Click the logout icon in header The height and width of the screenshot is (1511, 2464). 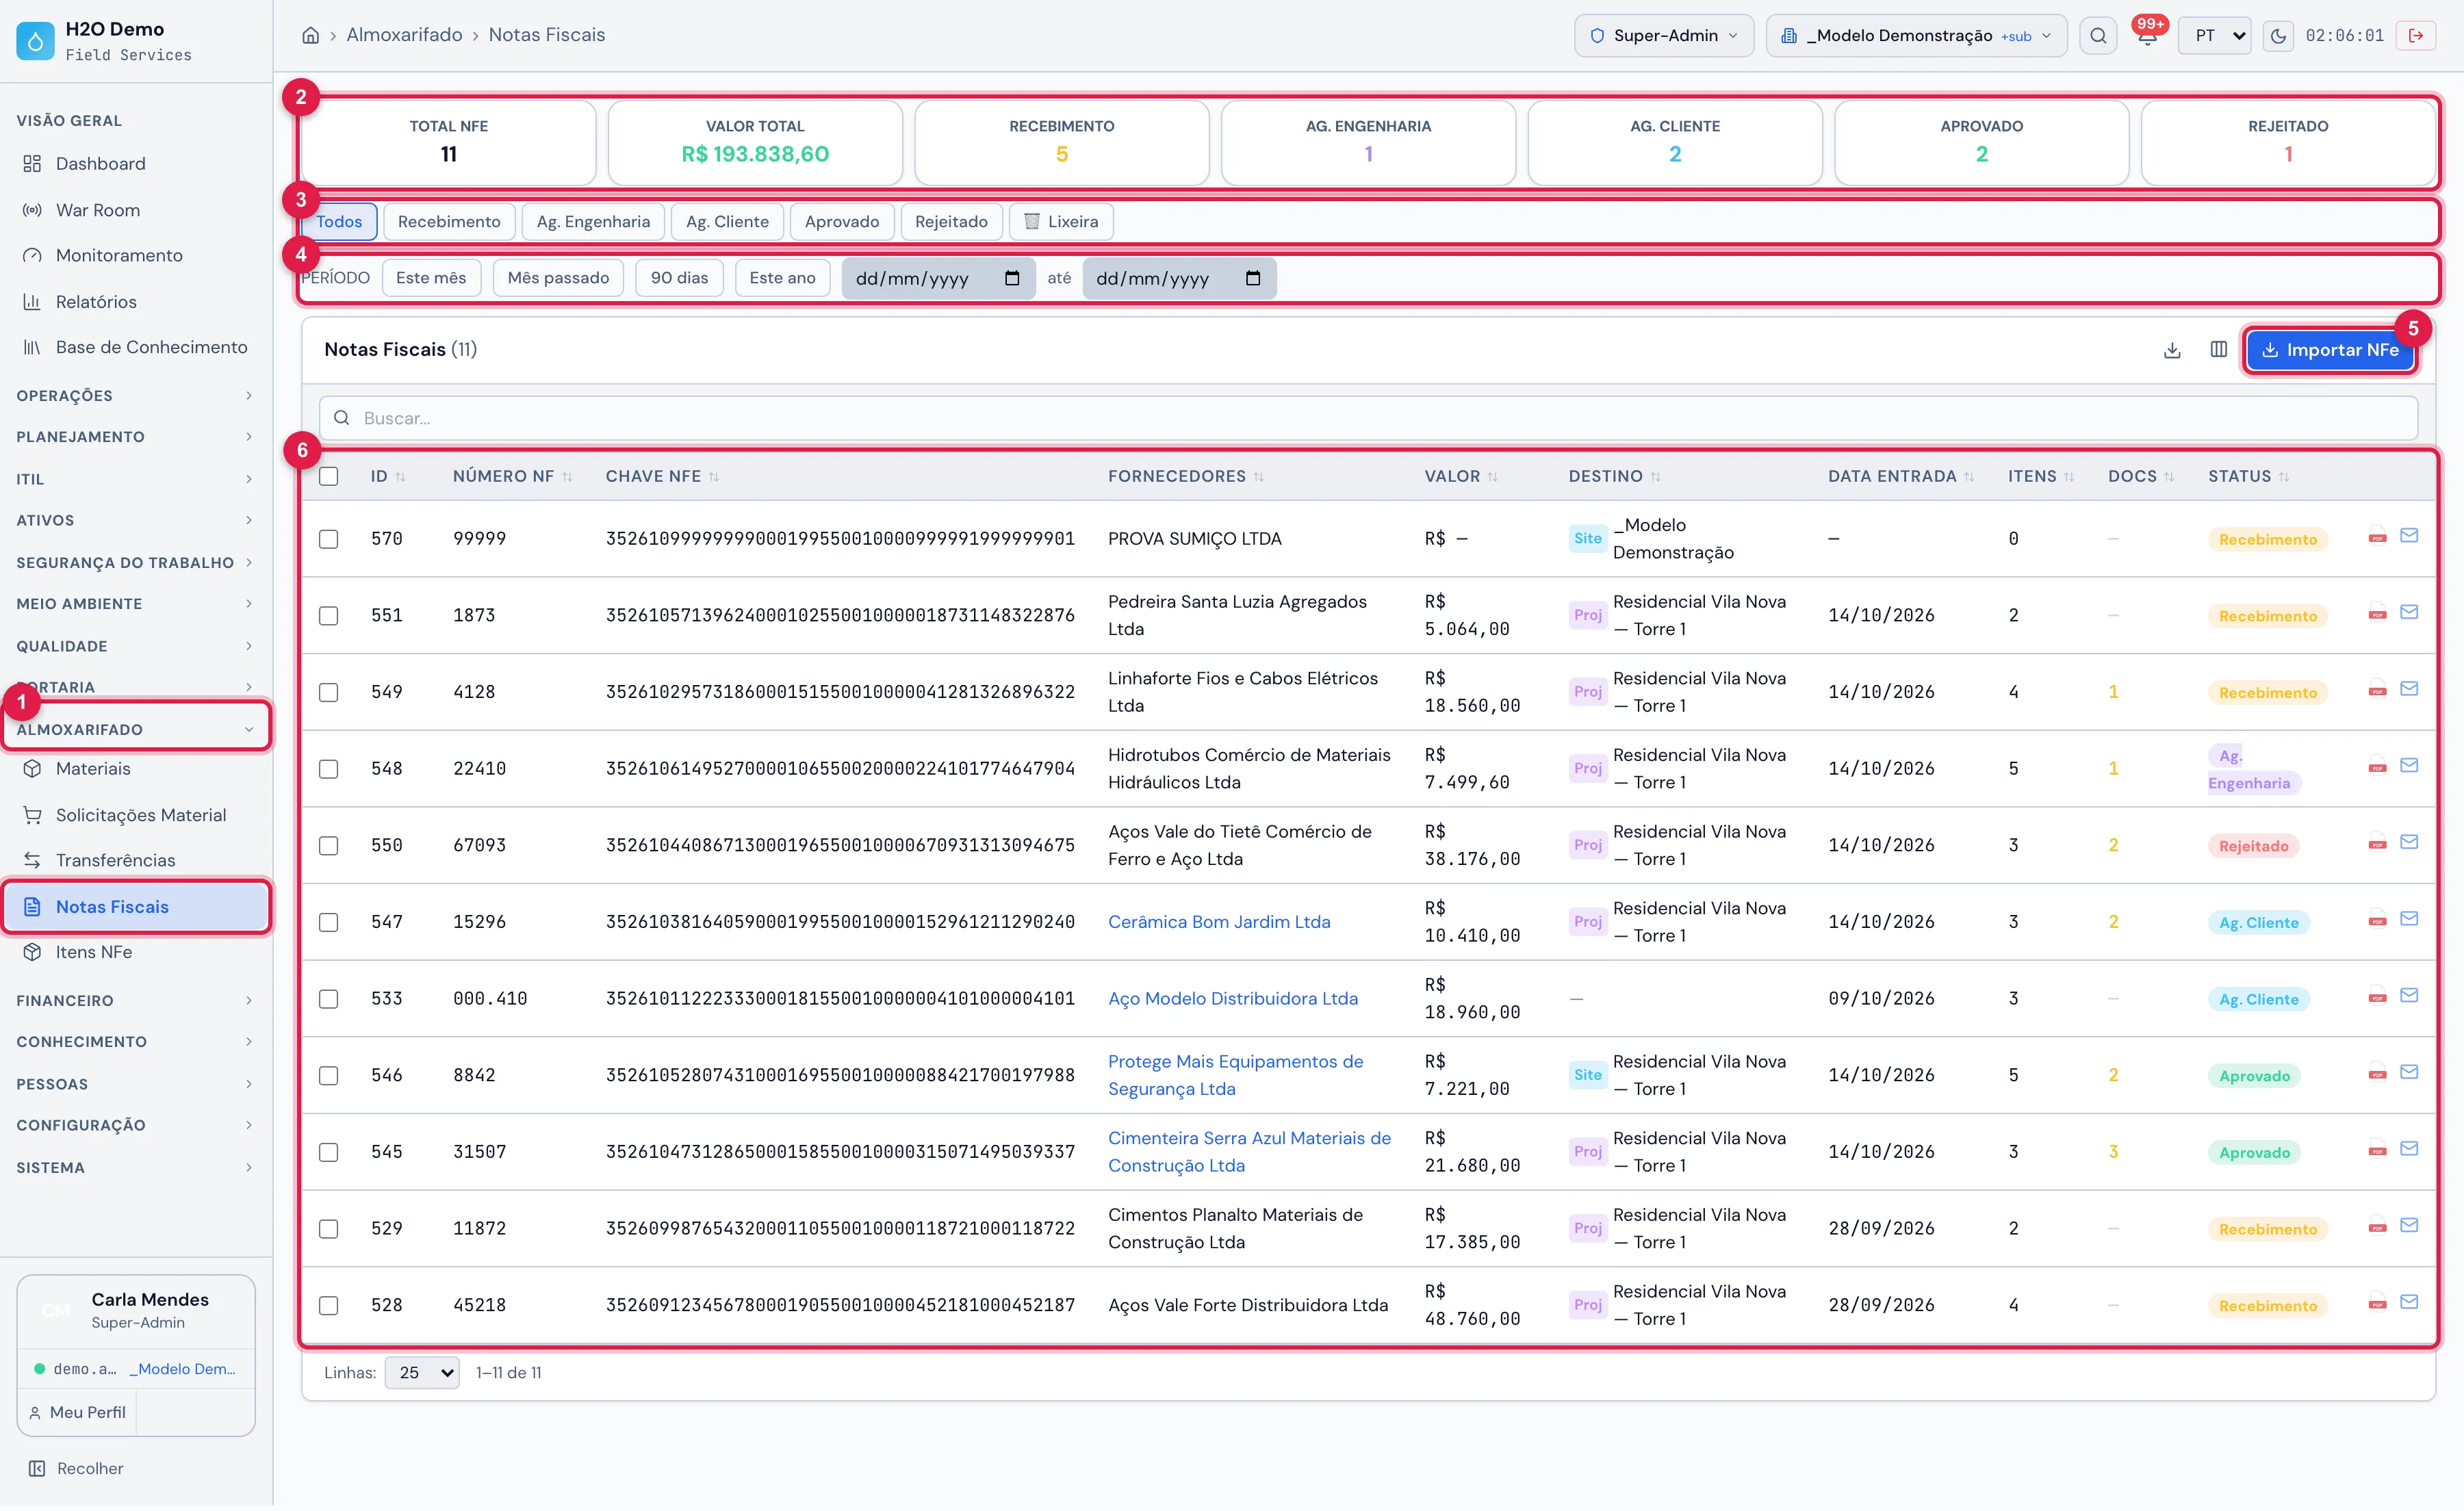point(2416,35)
